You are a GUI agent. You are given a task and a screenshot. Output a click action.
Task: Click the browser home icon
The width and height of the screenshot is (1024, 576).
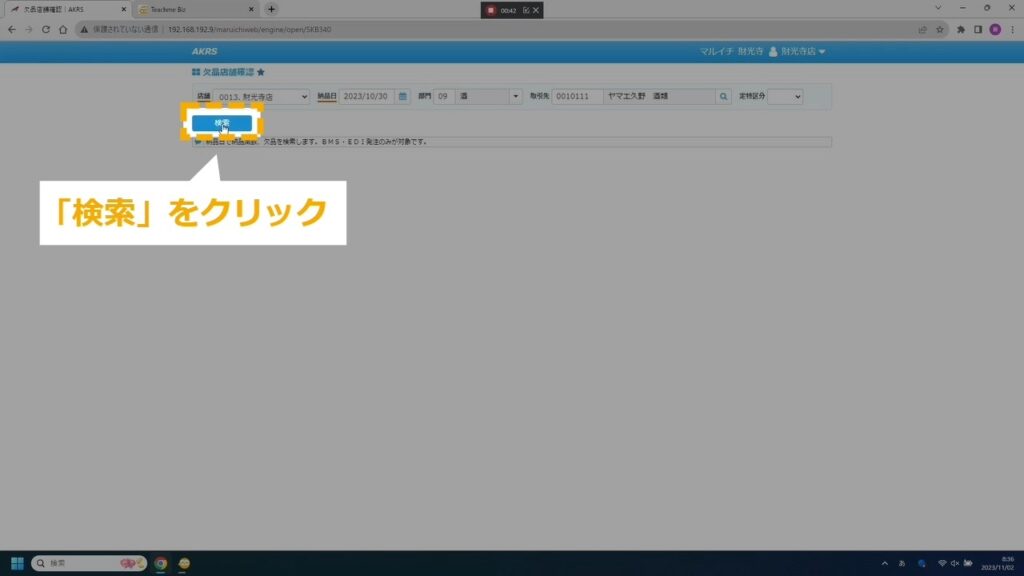click(63, 29)
